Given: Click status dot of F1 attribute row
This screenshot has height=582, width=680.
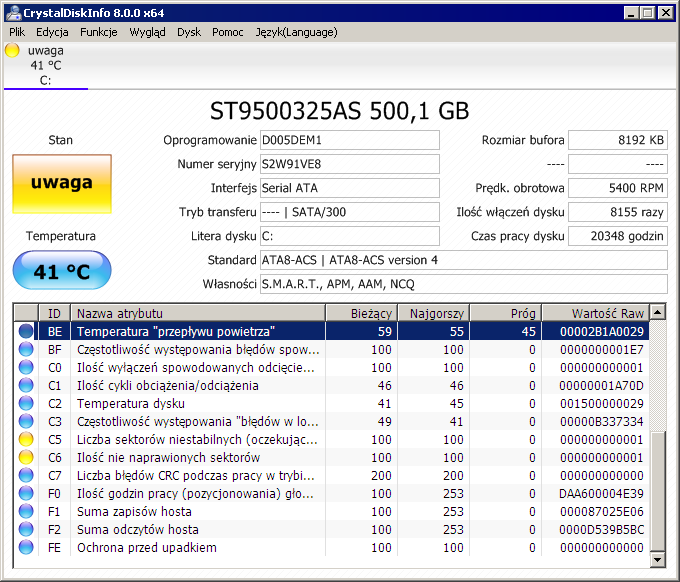Looking at the screenshot, I should tap(26, 511).
